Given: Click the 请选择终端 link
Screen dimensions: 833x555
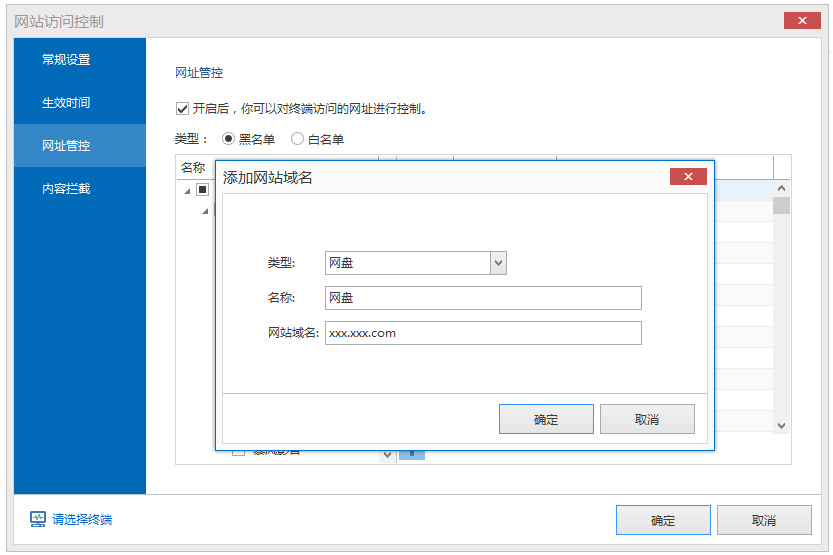Looking at the screenshot, I should (x=82, y=519).
